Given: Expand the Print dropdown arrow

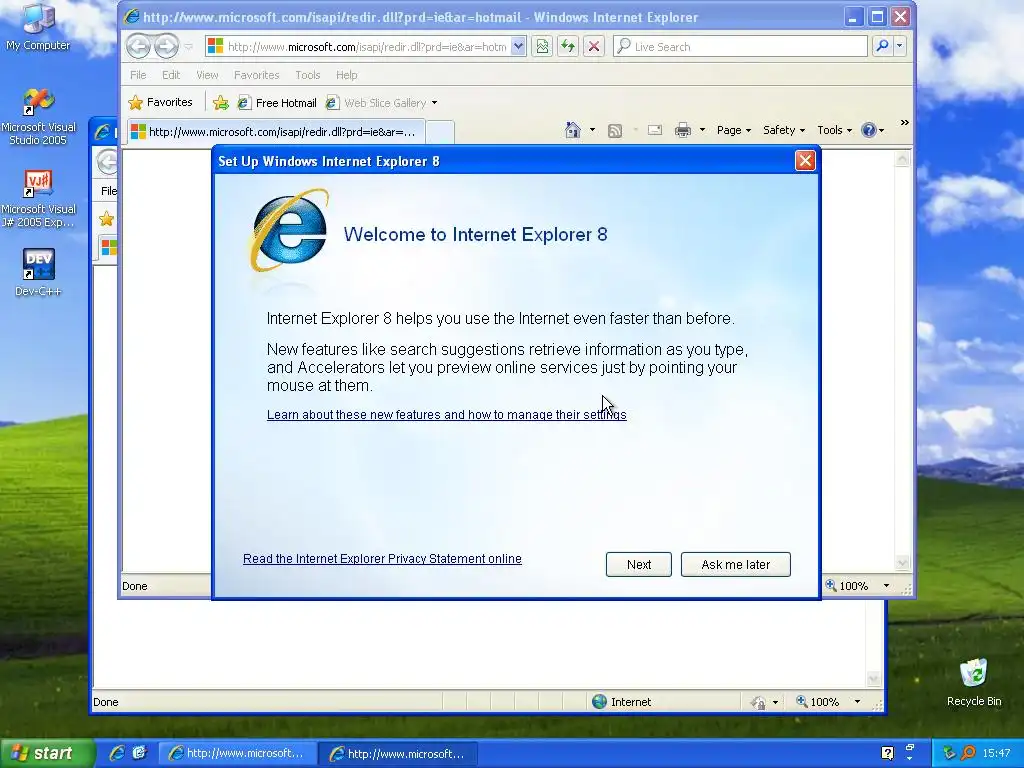Looking at the screenshot, I should pos(702,130).
